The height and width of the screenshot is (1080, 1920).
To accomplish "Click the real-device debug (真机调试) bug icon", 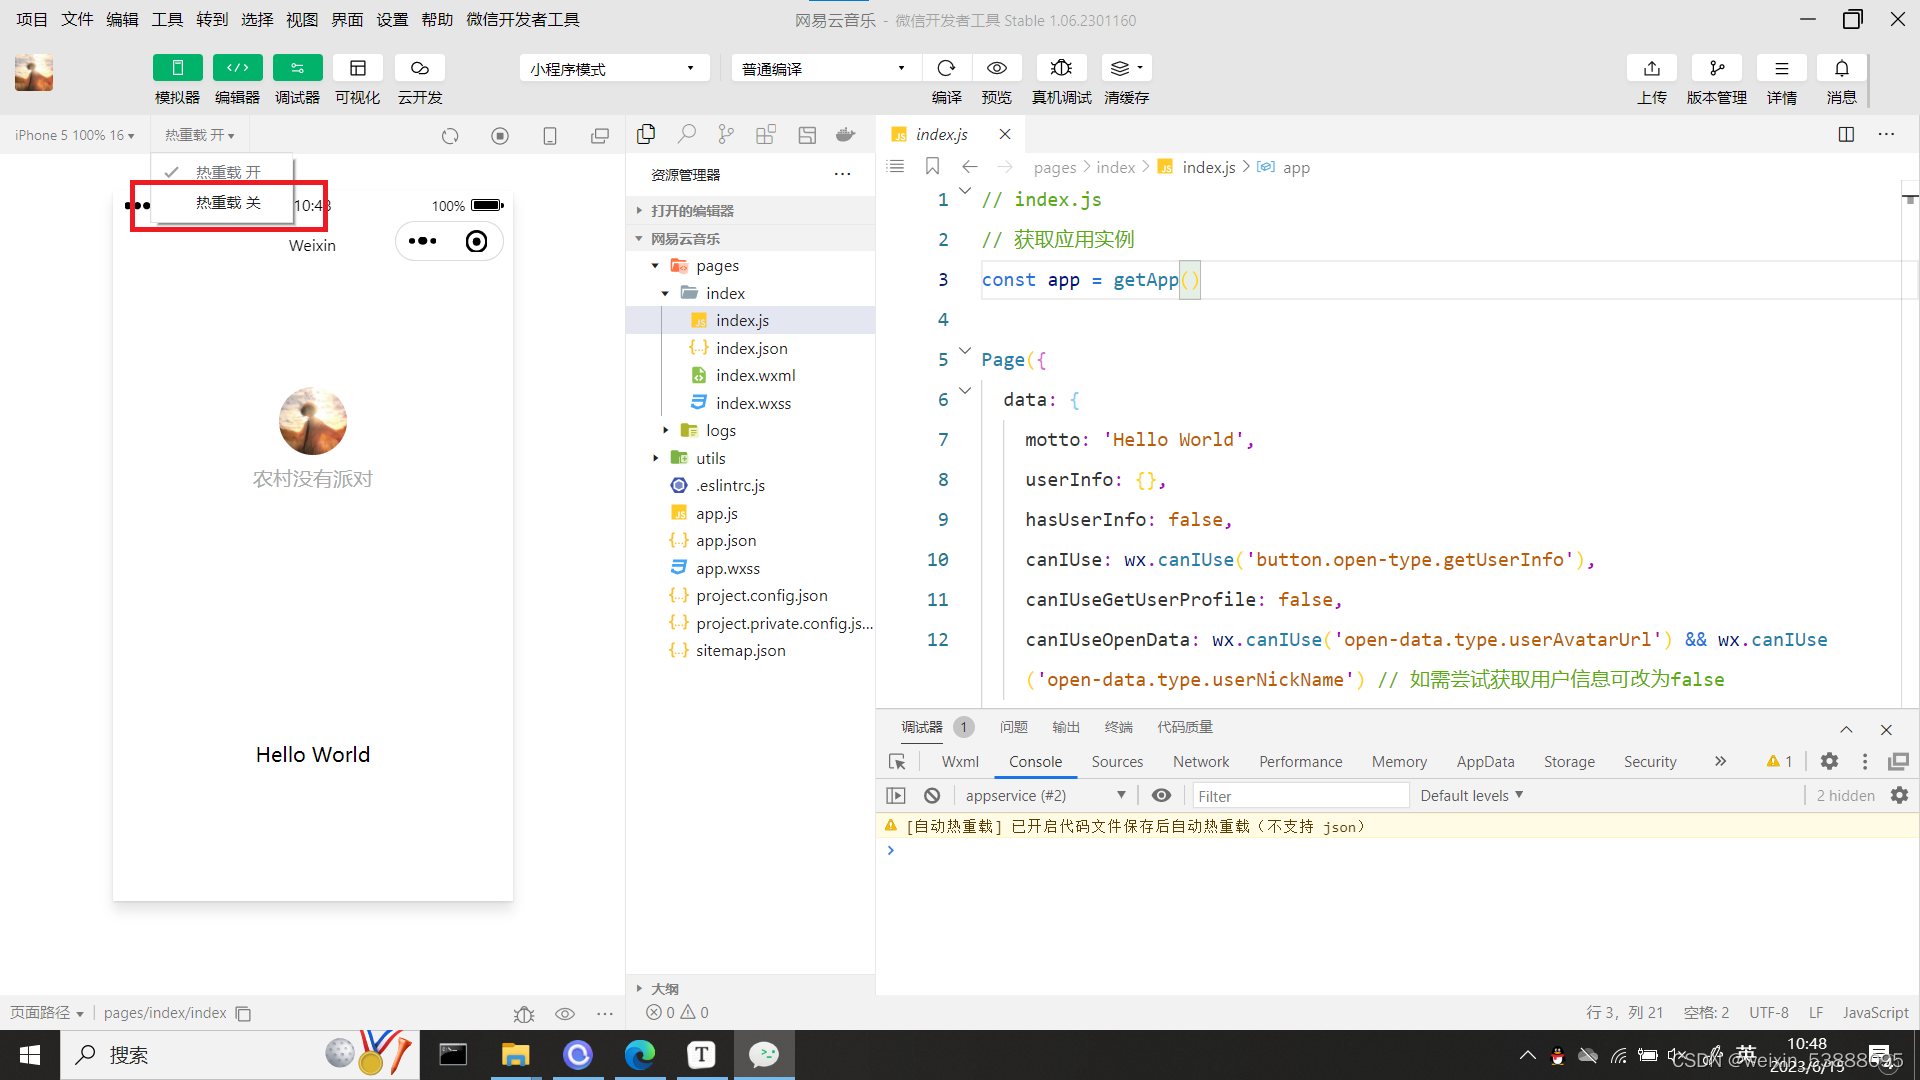I will click(1061, 68).
